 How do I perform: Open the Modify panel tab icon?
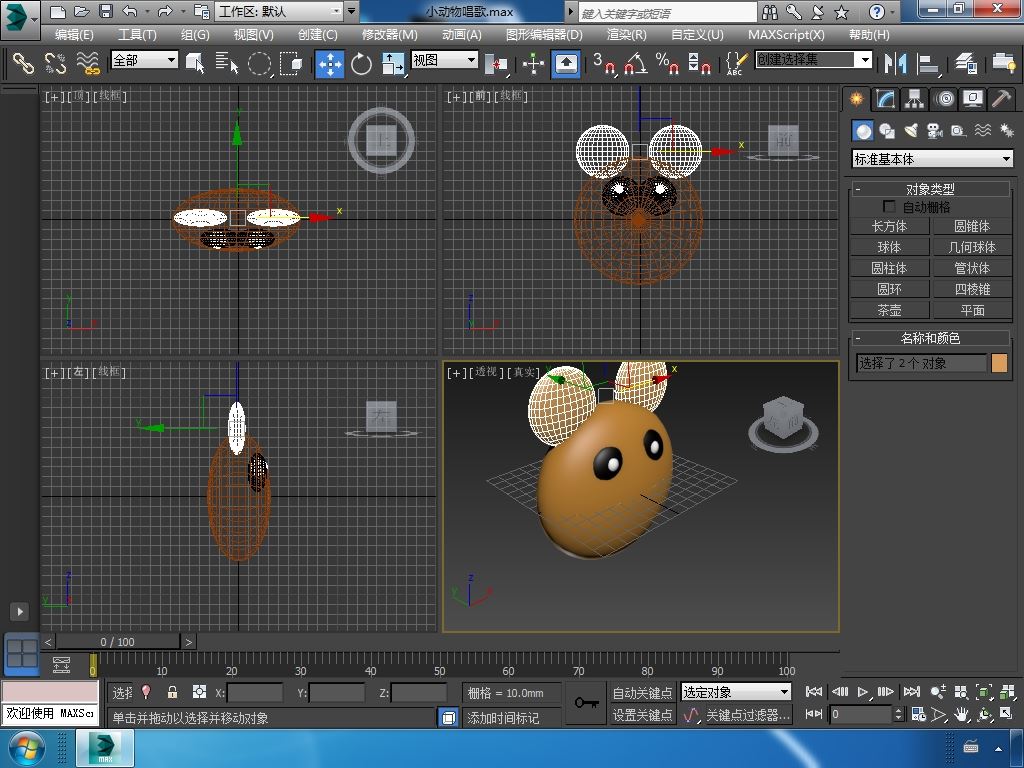tap(885, 99)
